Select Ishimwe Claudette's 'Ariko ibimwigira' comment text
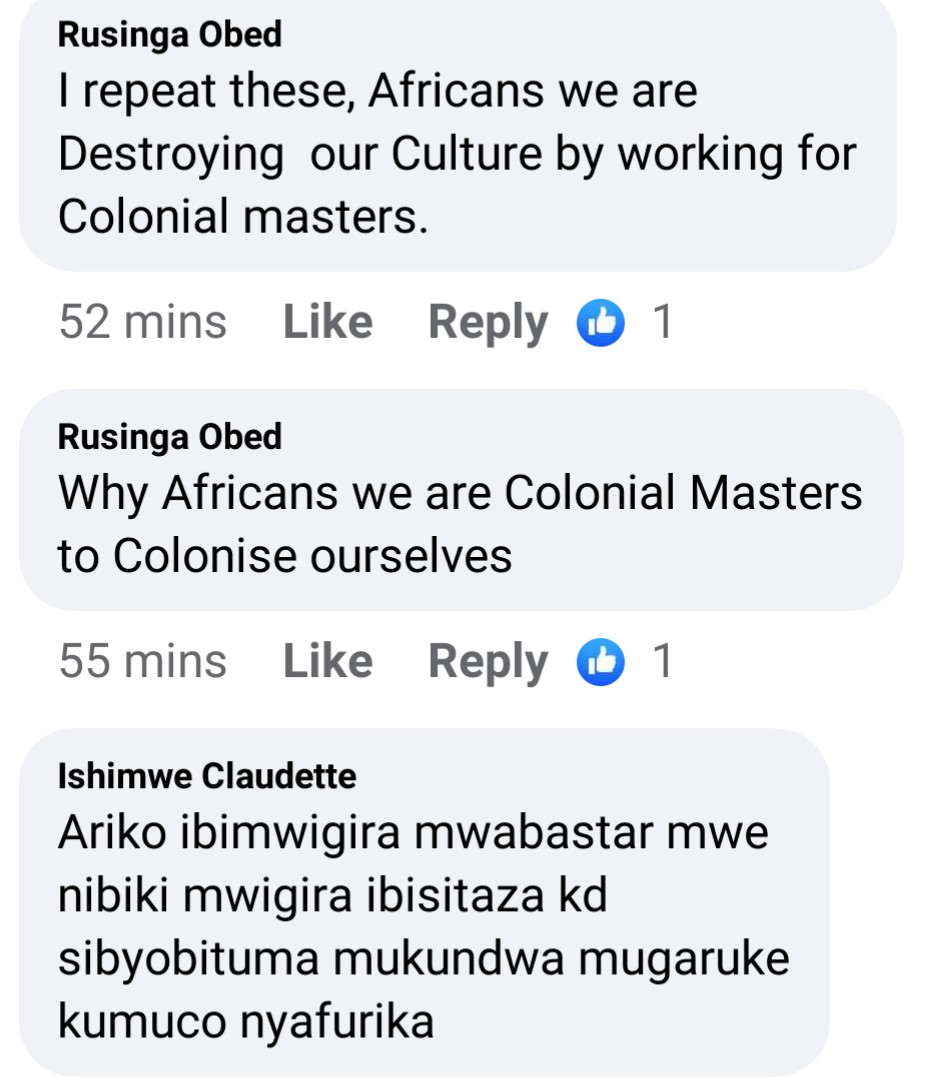The width and height of the screenshot is (932, 1079). 412,832
